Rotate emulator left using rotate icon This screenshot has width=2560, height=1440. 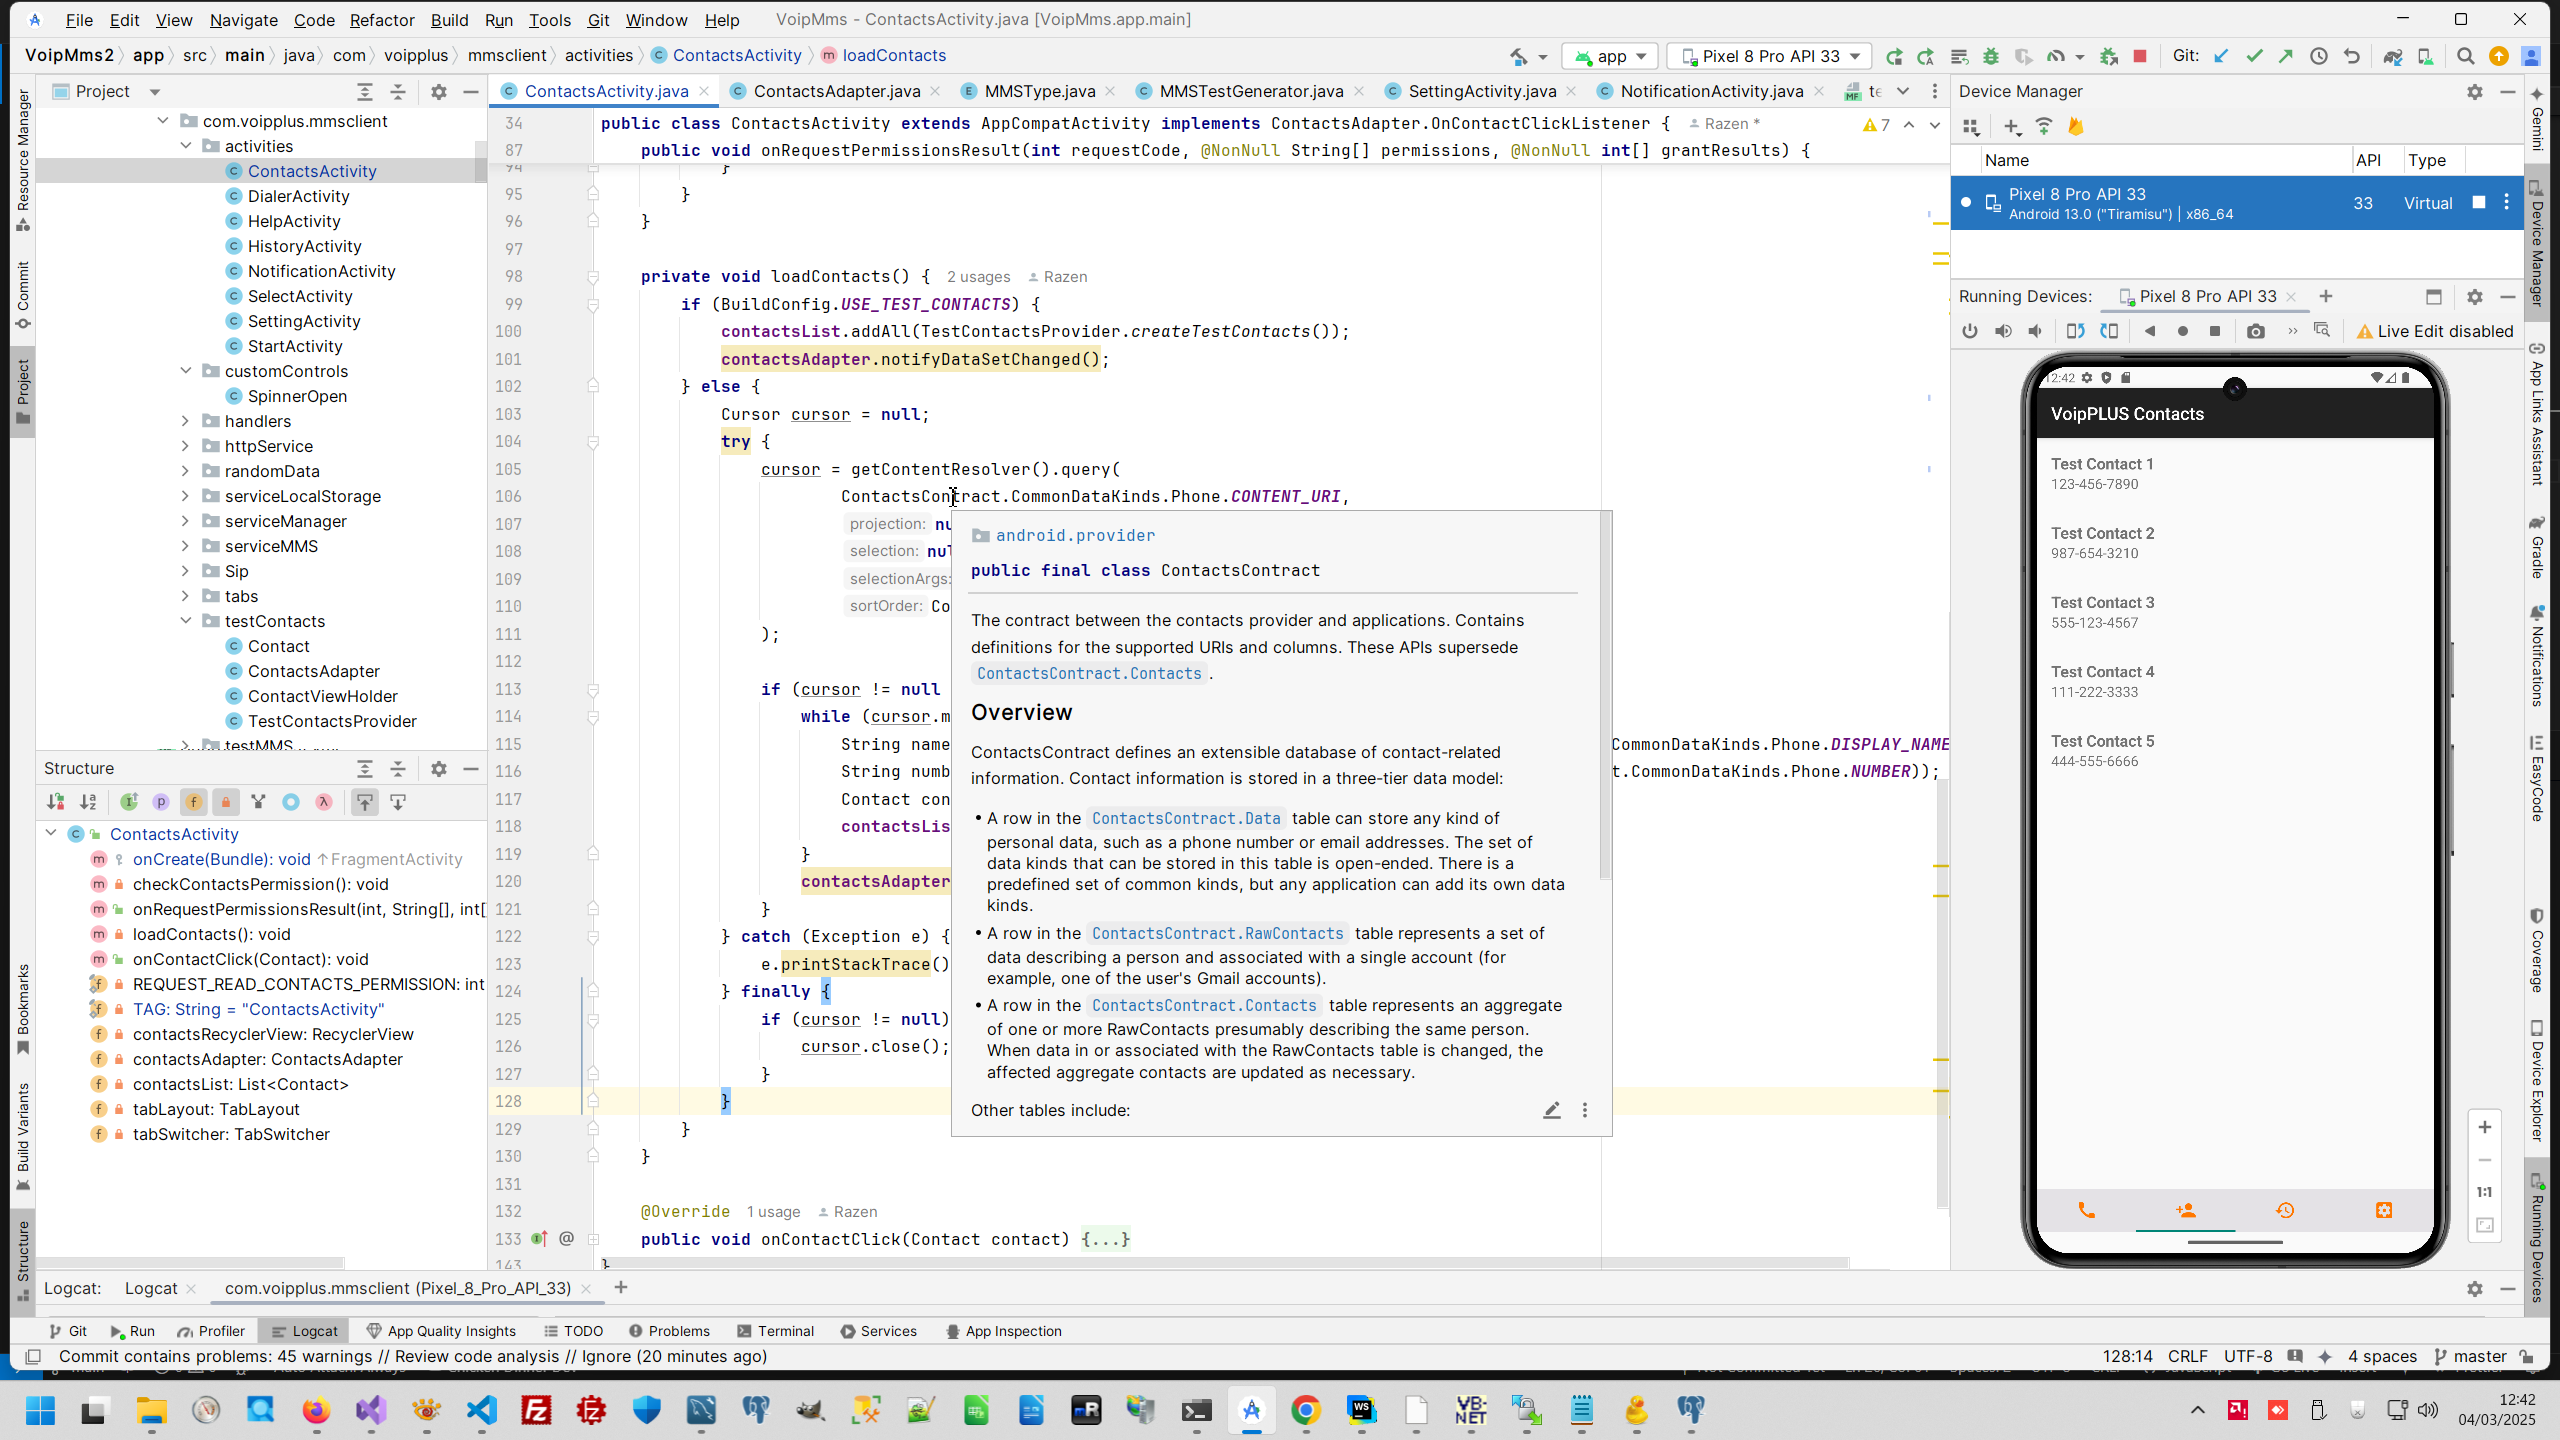(x=2075, y=331)
